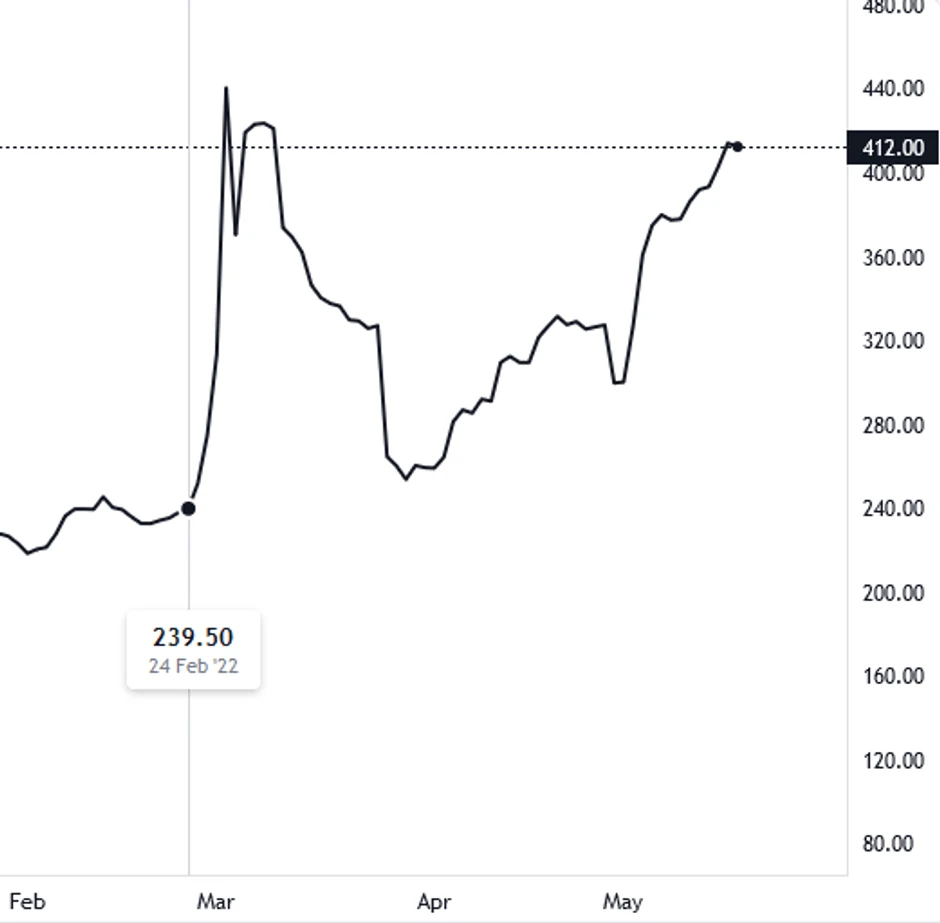This screenshot has width=940, height=923.
Task: Click the early March price spike peak
Action: tap(226, 89)
